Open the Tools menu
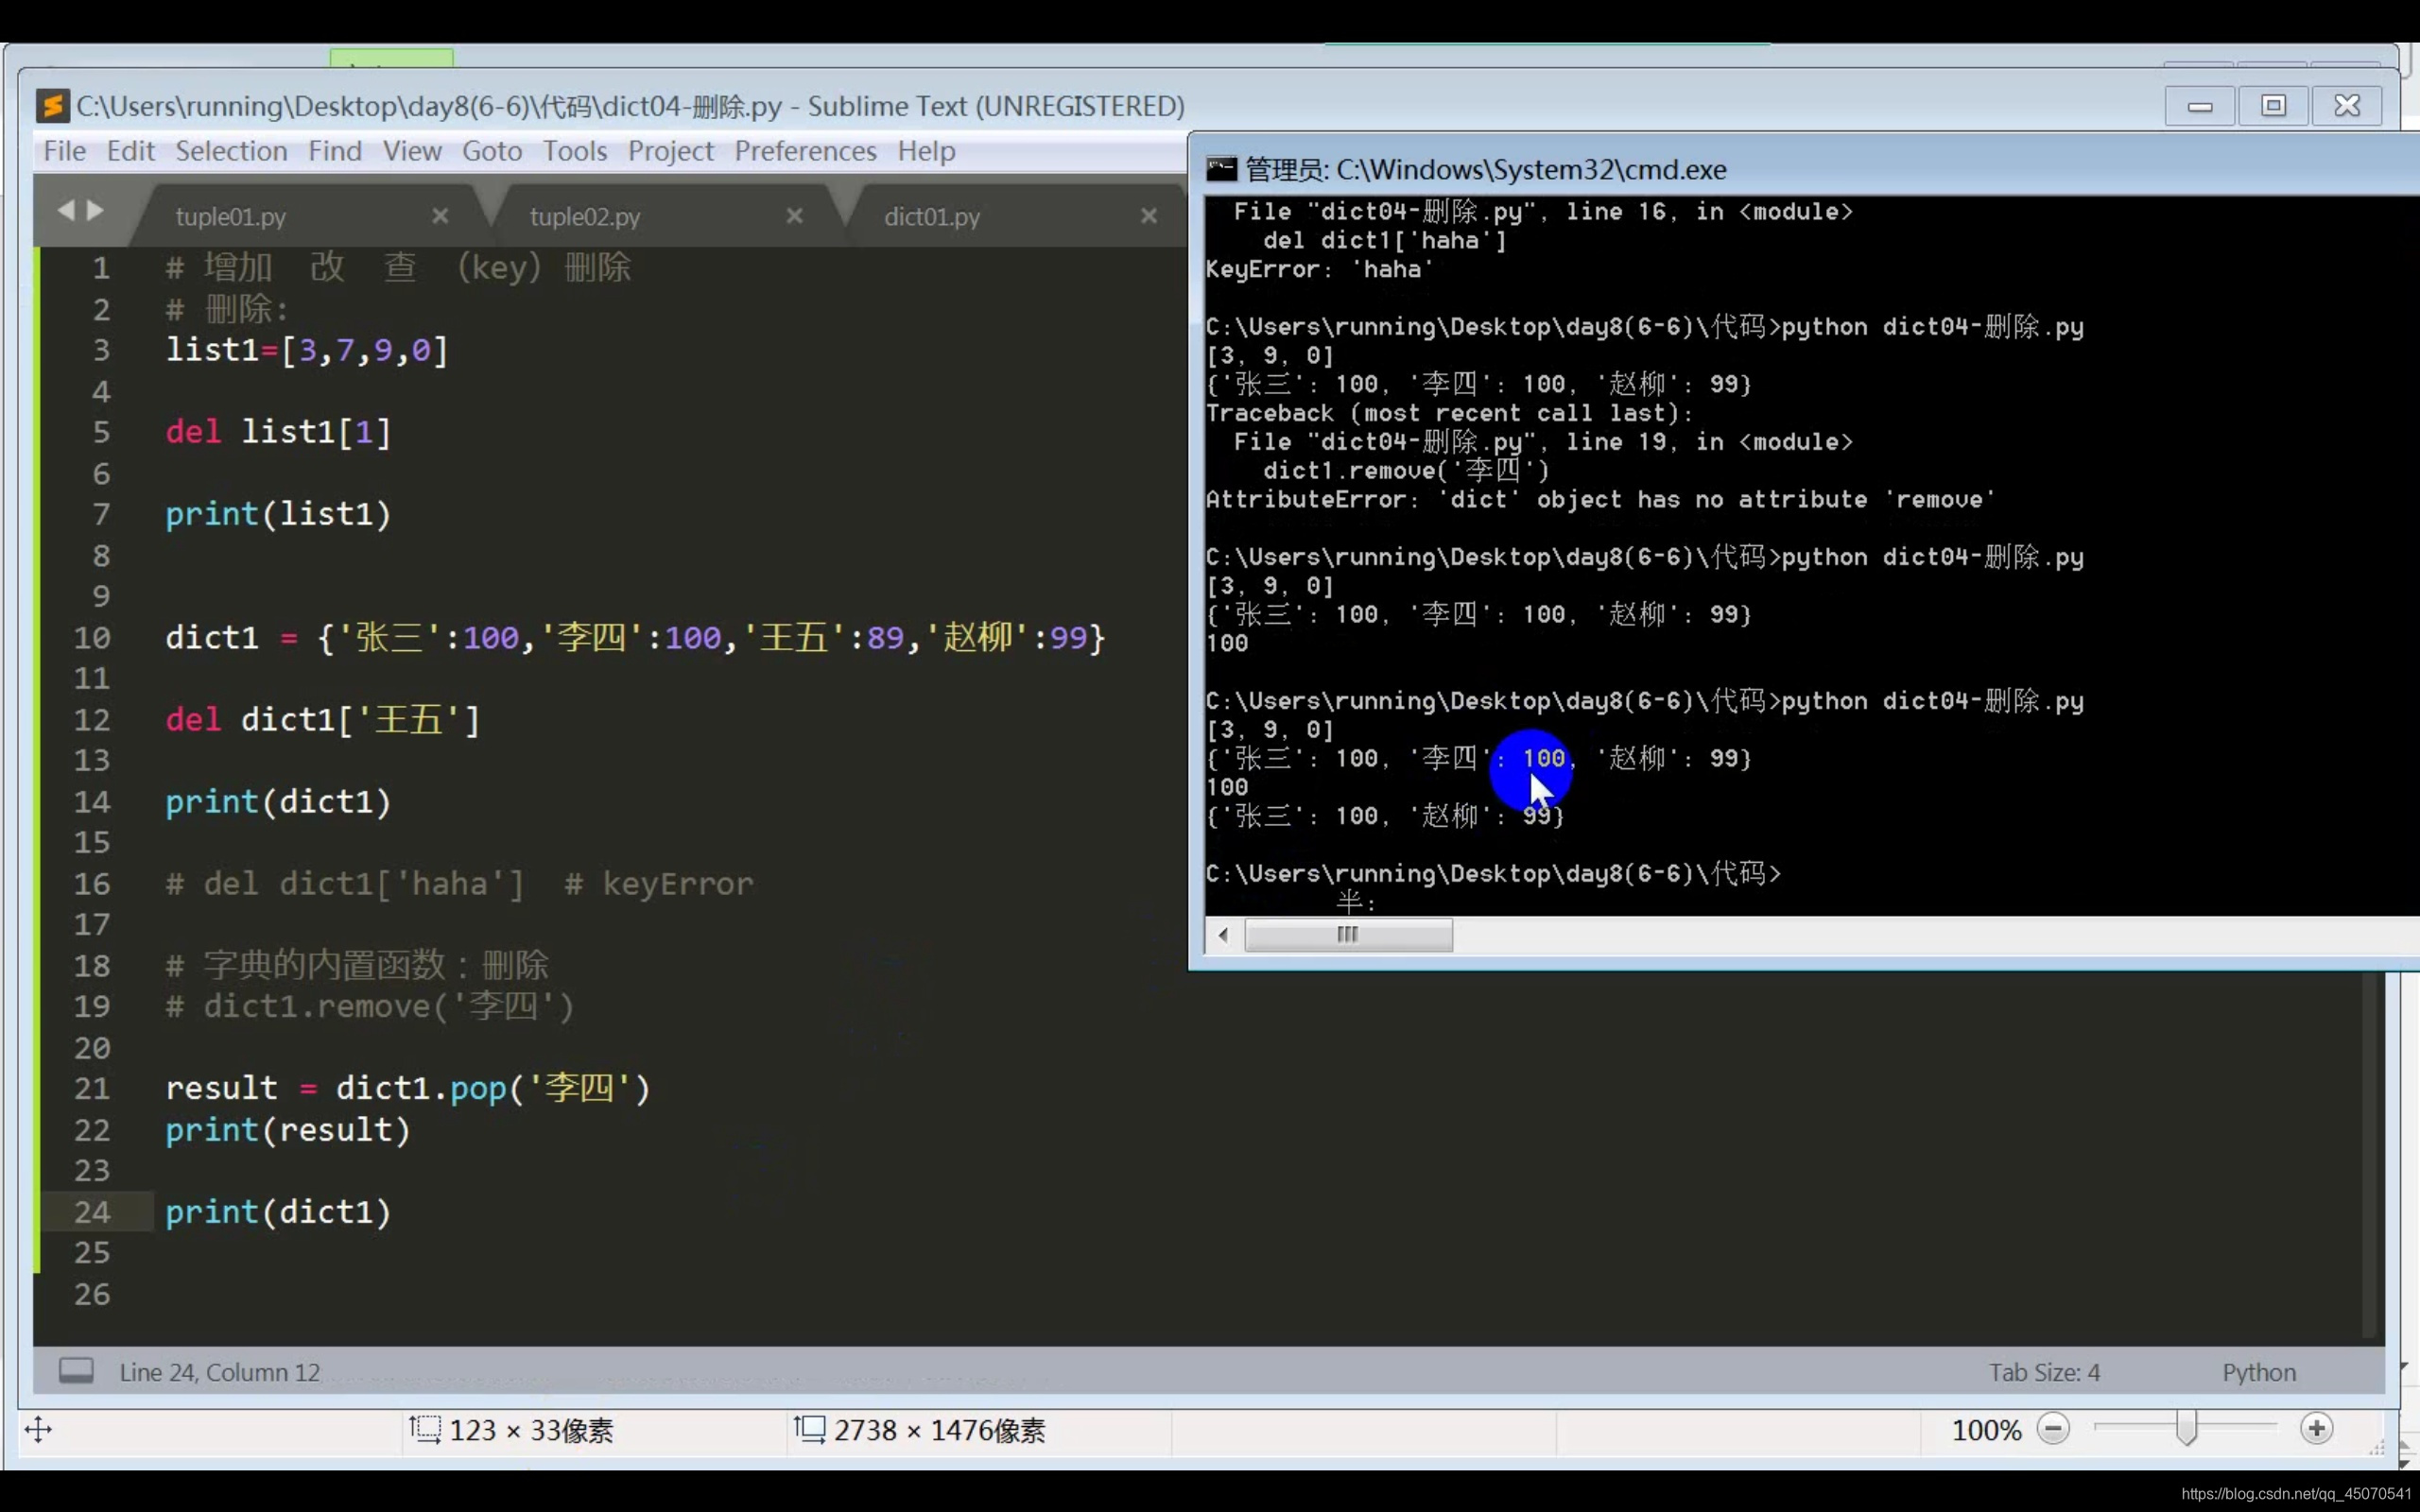 (575, 151)
